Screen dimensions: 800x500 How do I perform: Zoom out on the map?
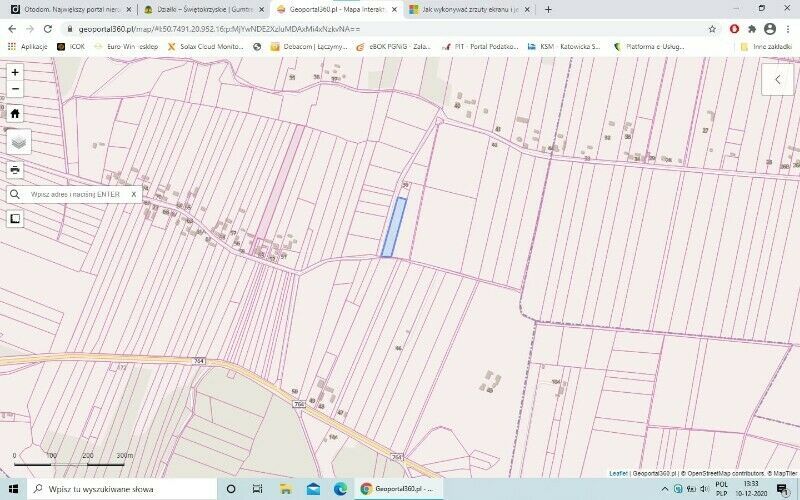coord(15,89)
